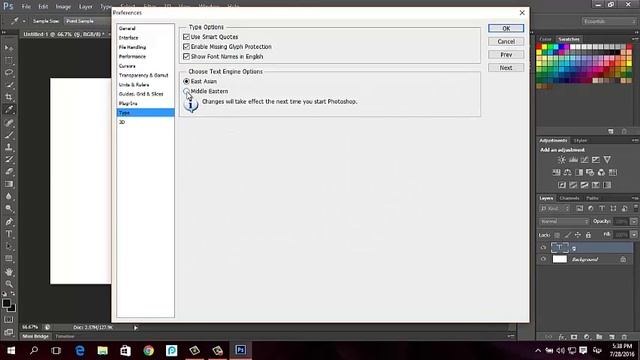This screenshot has height=360, width=640.
Task: Select the Rectangular Marquee tool
Action: [9, 61]
